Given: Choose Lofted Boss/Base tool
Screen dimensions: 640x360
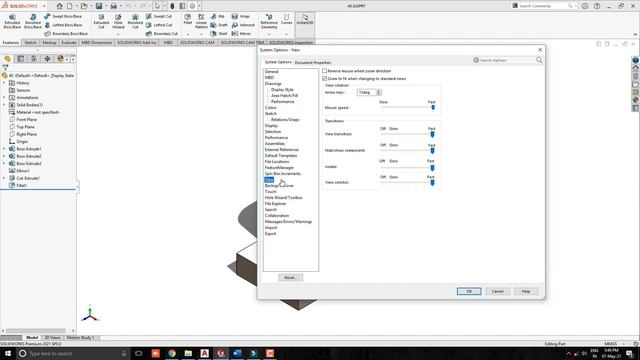Looking at the screenshot, I should point(63,25).
